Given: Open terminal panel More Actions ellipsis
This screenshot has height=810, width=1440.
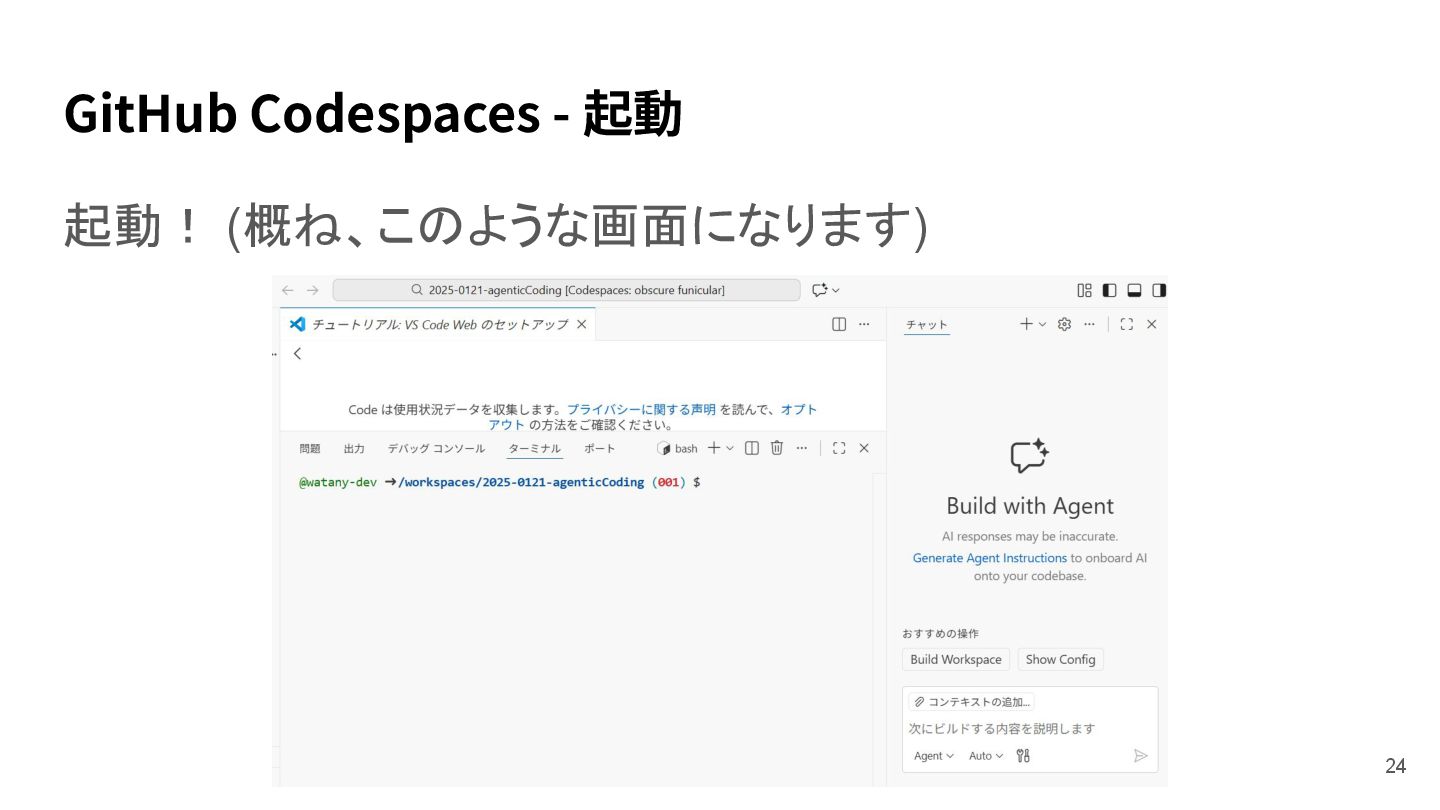Looking at the screenshot, I should click(x=801, y=448).
